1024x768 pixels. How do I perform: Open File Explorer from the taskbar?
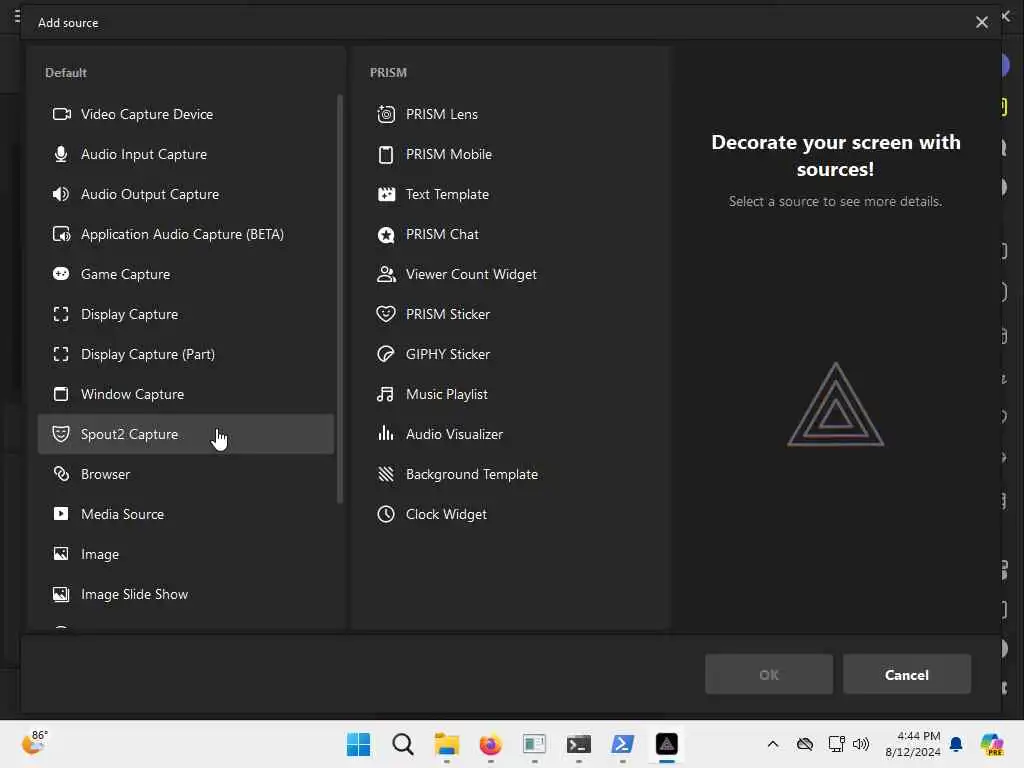click(447, 744)
